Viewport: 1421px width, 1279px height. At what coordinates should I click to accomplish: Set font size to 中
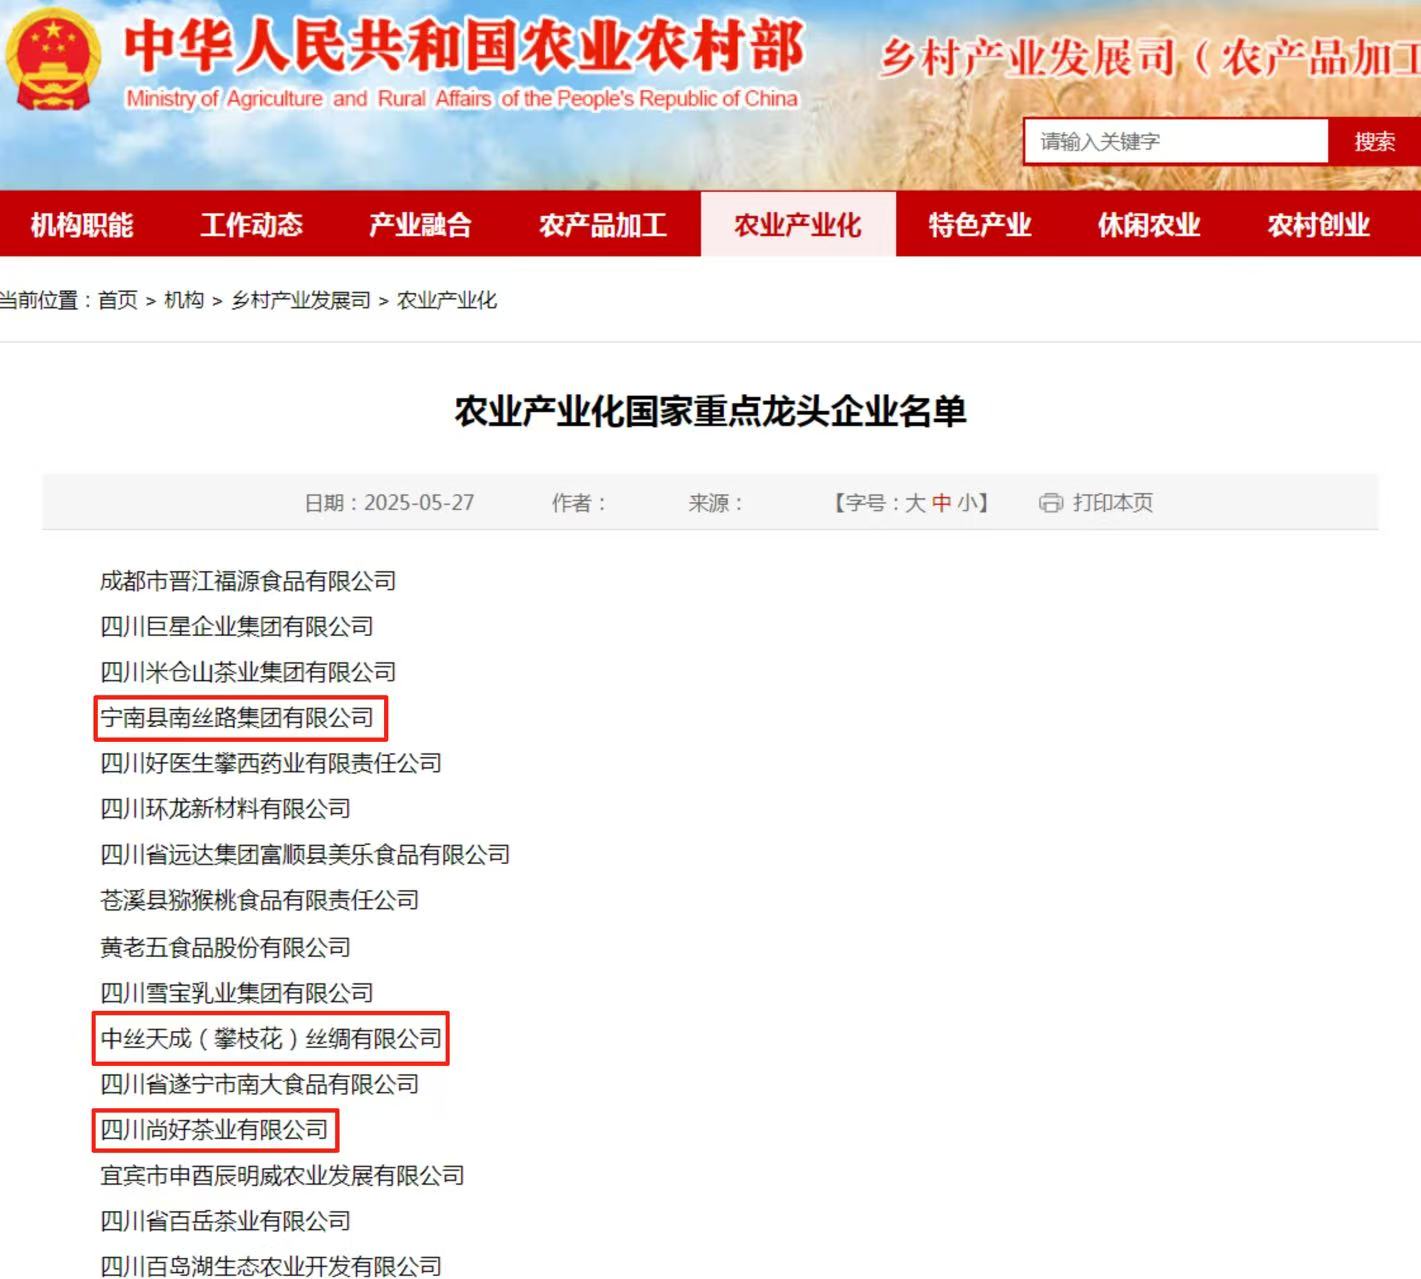click(941, 503)
